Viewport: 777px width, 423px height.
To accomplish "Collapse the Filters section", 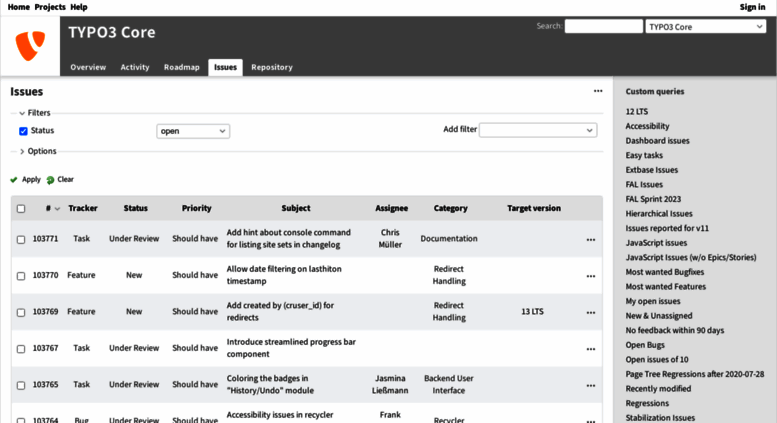I will (35, 113).
